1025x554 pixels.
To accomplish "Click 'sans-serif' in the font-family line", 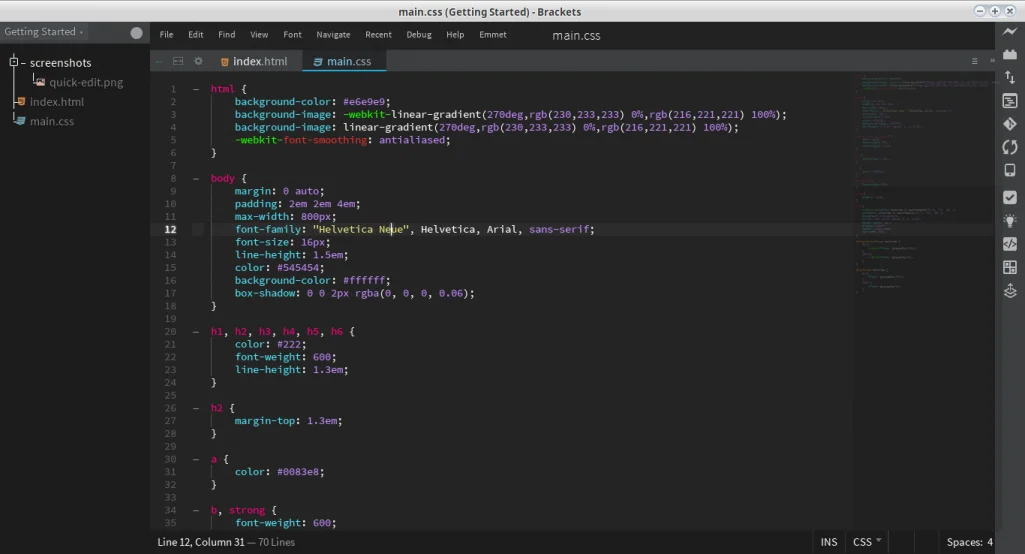I will pos(559,230).
